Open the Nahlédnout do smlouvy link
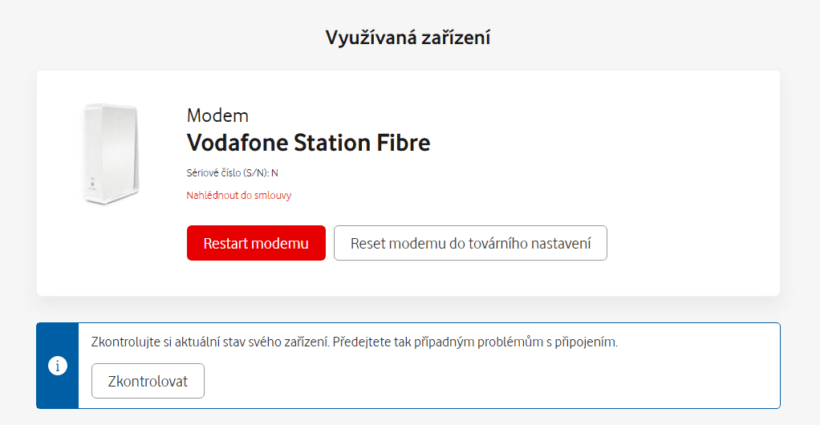 (x=239, y=196)
